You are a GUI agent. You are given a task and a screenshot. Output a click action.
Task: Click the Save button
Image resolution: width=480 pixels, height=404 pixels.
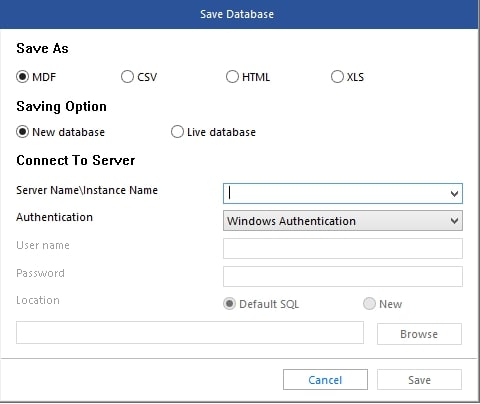tap(419, 380)
